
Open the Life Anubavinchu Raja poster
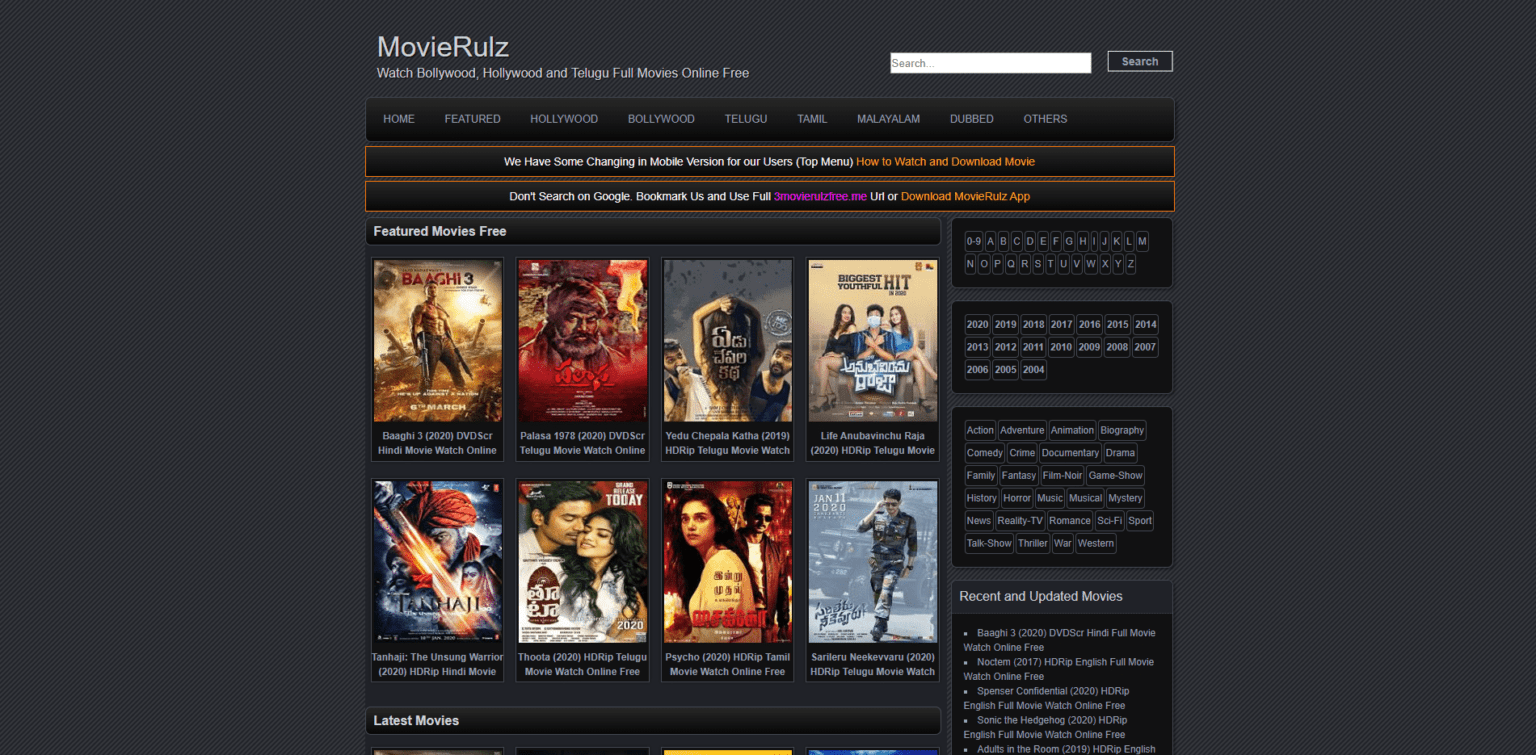pos(872,341)
